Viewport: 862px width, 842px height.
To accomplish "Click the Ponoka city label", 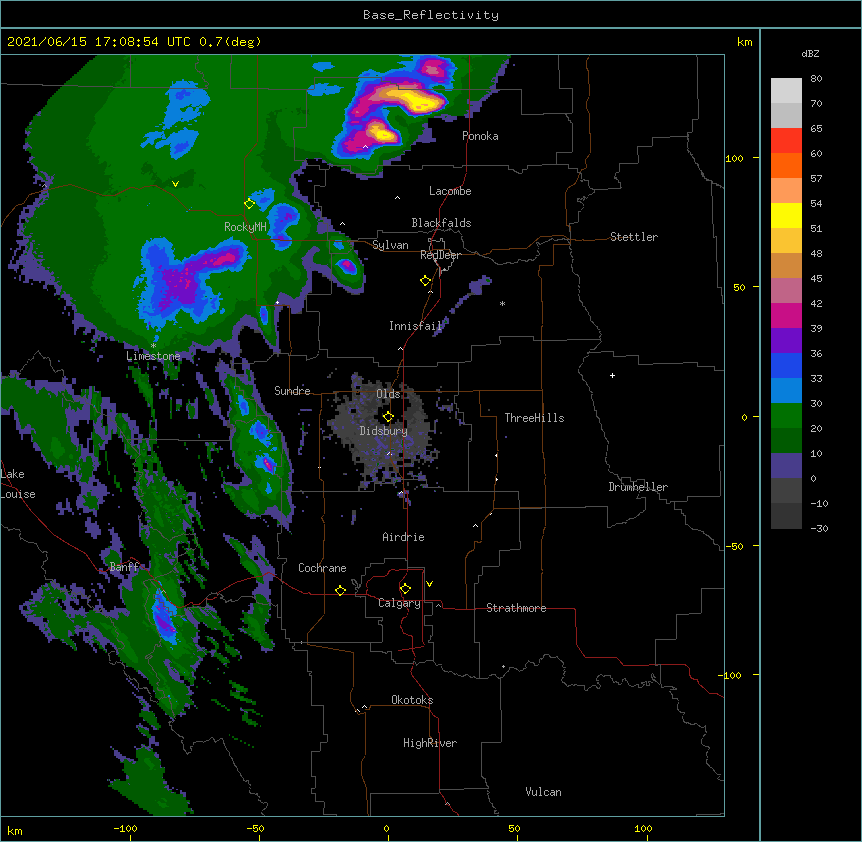I will 480,136.
